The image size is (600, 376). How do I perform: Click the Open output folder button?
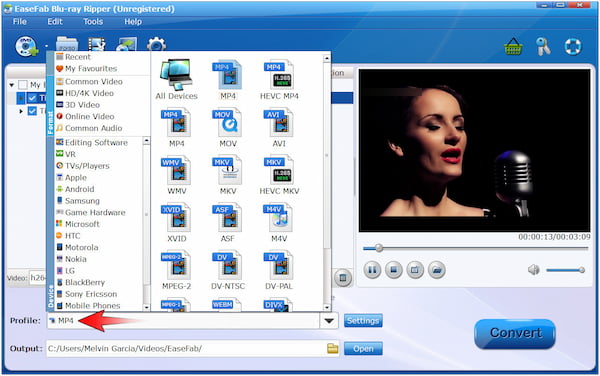(x=363, y=348)
